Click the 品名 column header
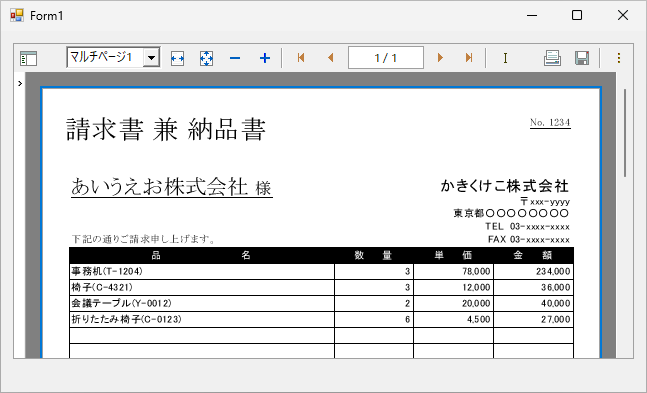 click(201, 256)
